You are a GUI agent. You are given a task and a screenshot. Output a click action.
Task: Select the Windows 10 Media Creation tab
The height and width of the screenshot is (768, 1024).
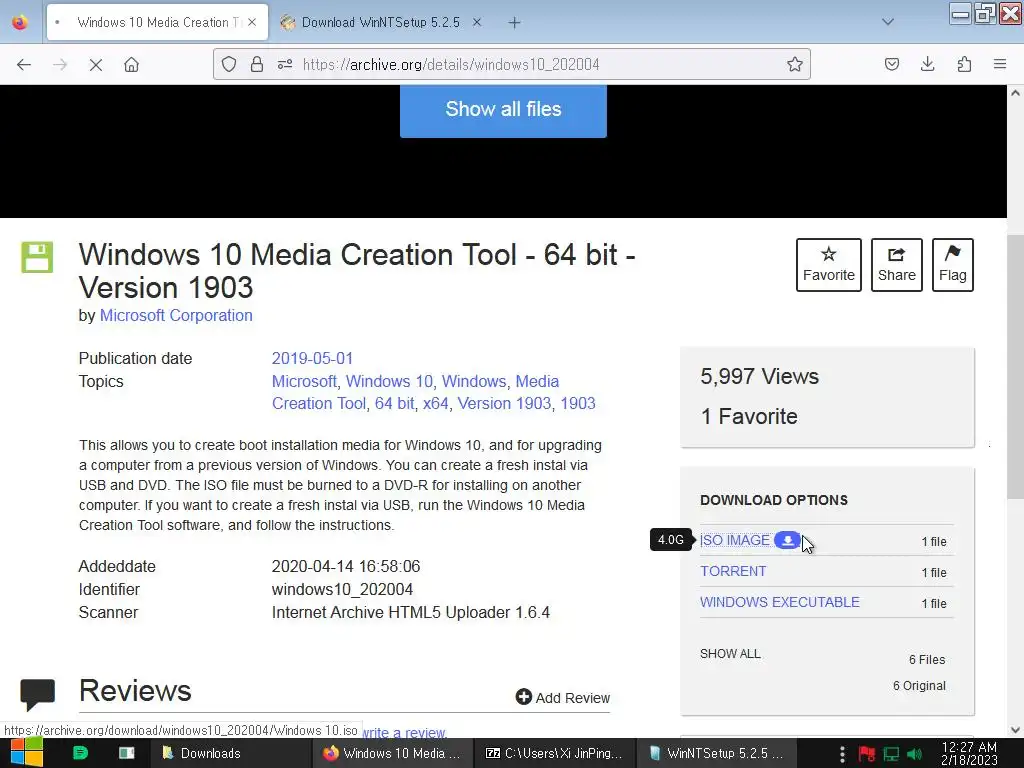157,22
